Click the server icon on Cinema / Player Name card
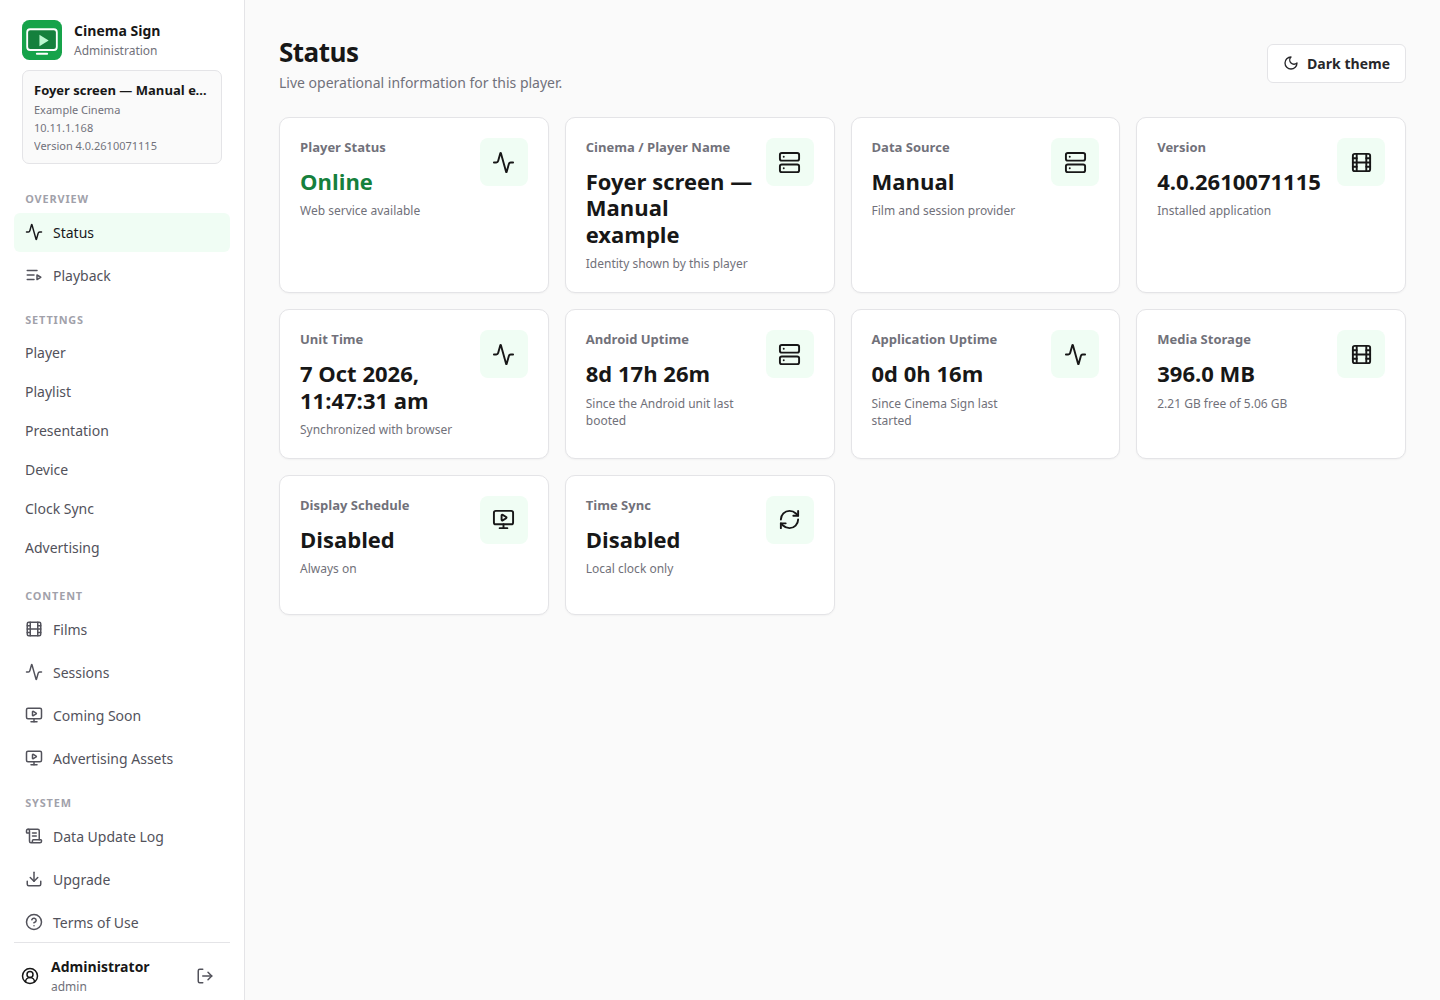The height and width of the screenshot is (1000, 1440). (790, 162)
